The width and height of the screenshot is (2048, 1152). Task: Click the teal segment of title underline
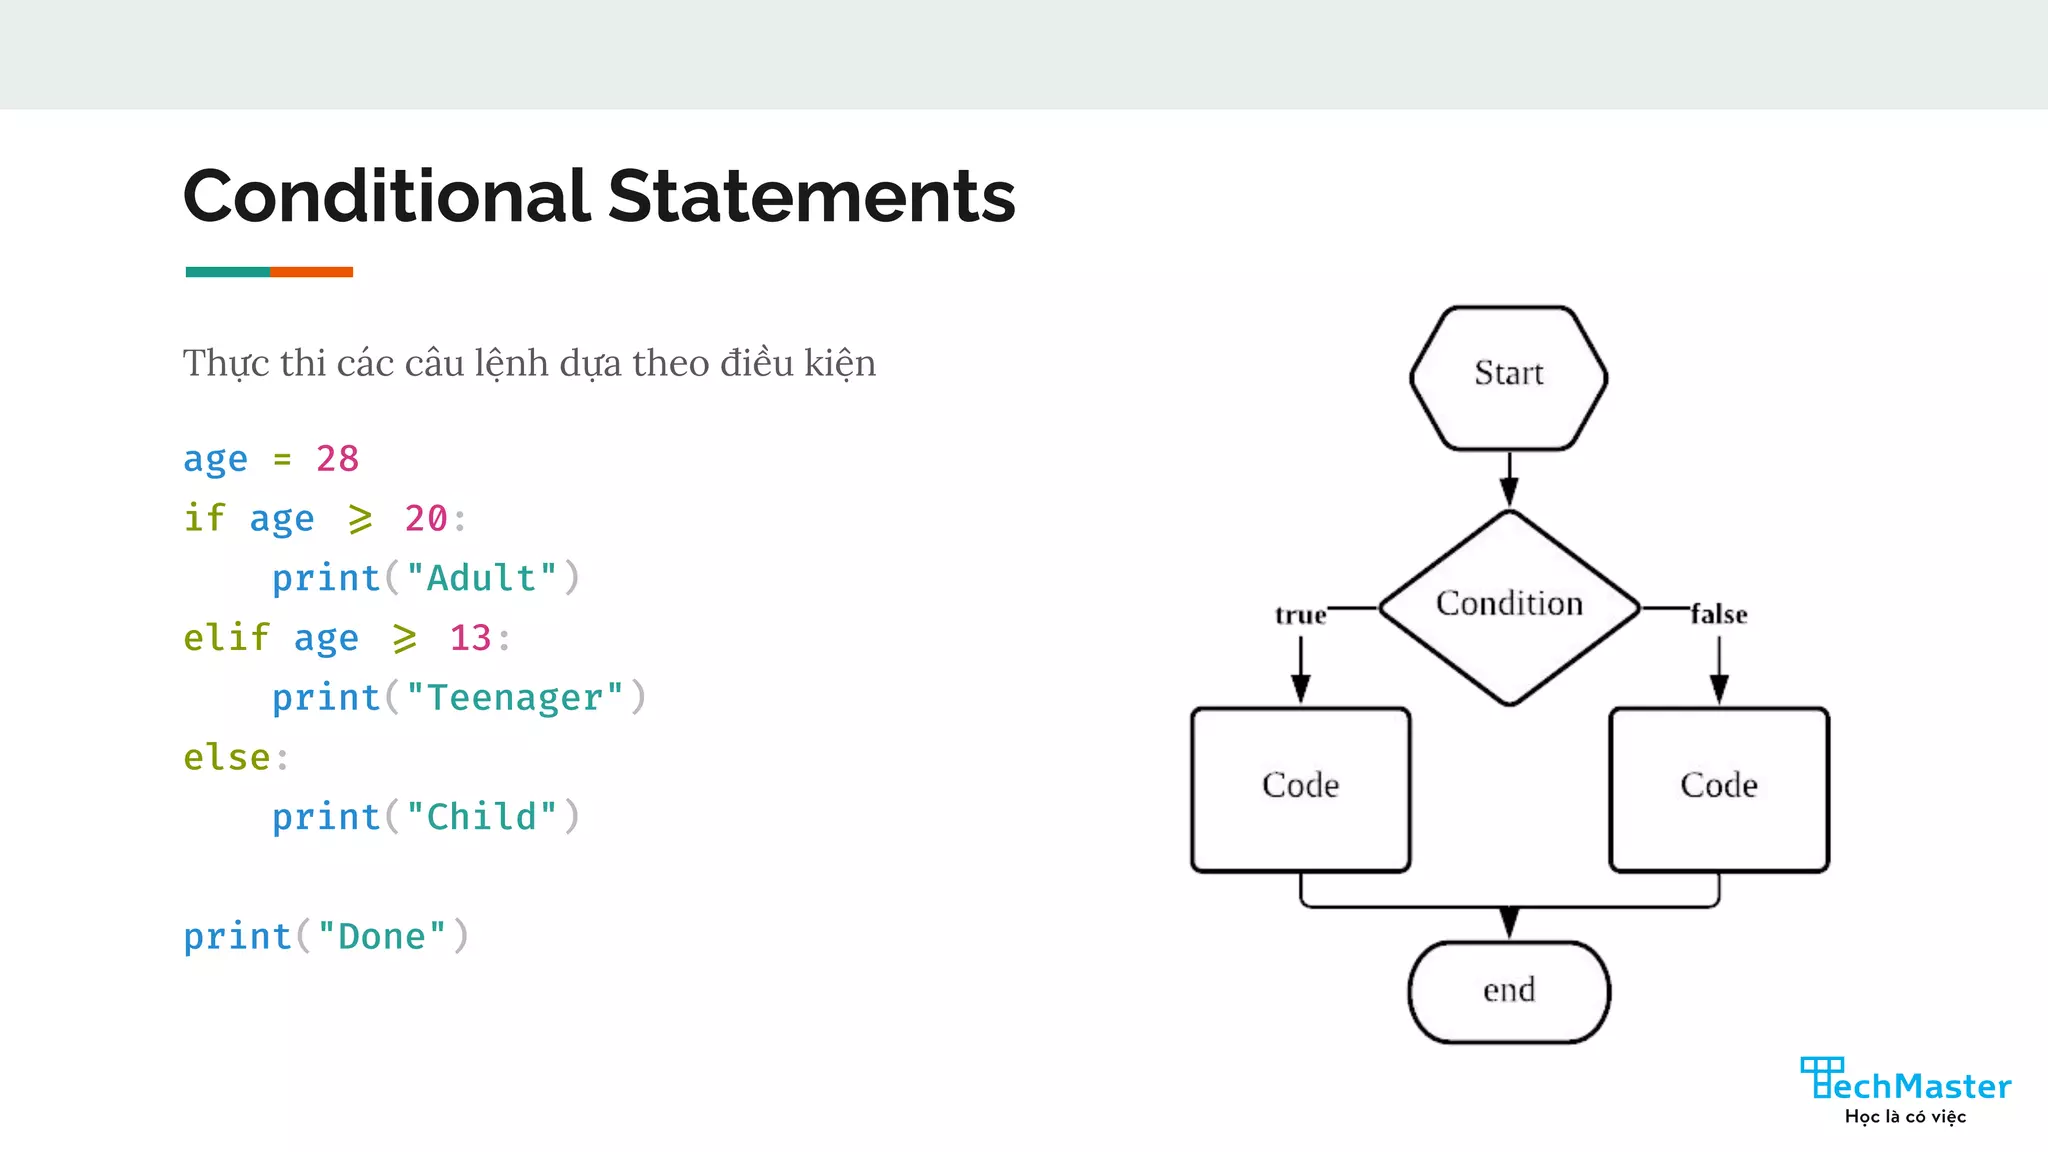tap(227, 272)
